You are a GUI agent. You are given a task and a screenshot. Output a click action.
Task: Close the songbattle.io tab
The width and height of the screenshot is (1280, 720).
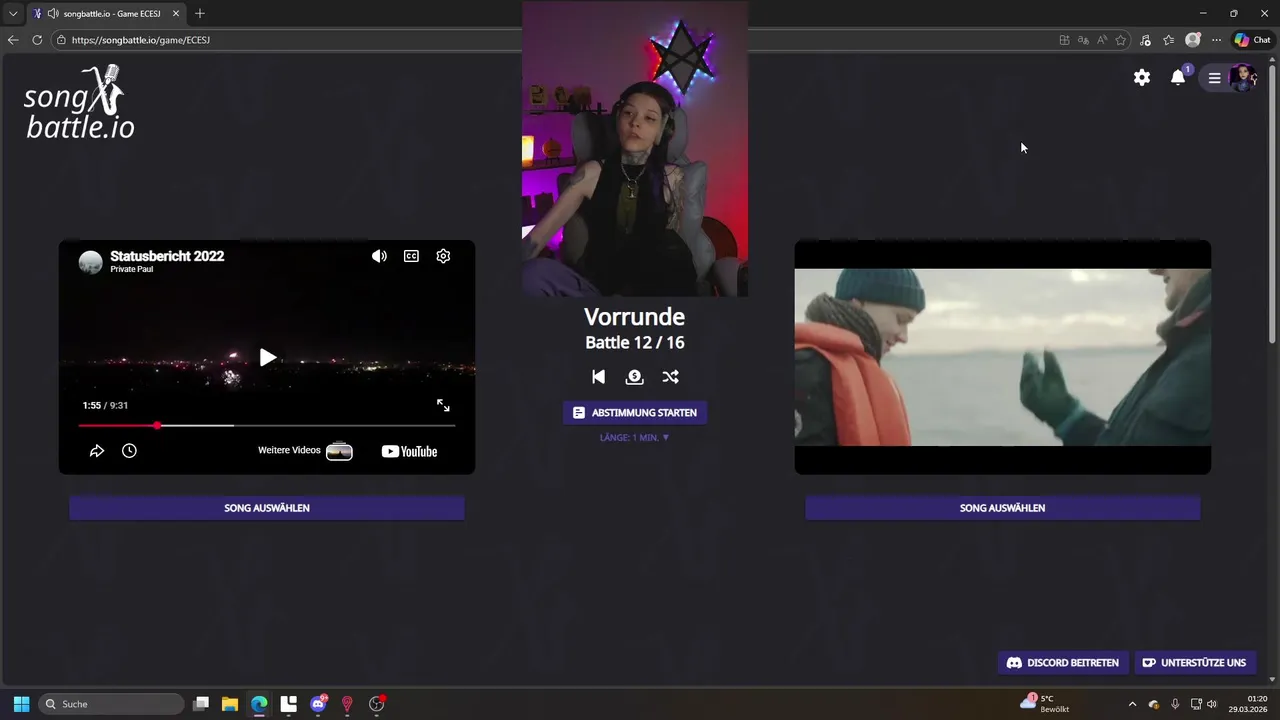pyautogui.click(x=176, y=14)
